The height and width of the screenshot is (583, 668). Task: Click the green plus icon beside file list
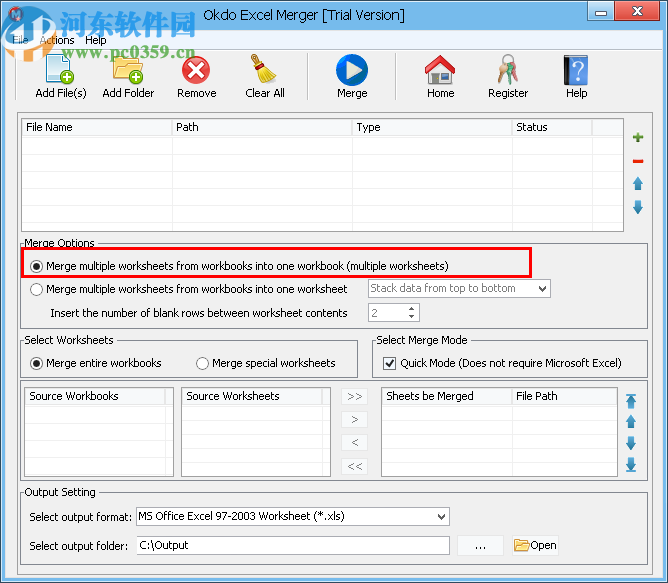(638, 137)
